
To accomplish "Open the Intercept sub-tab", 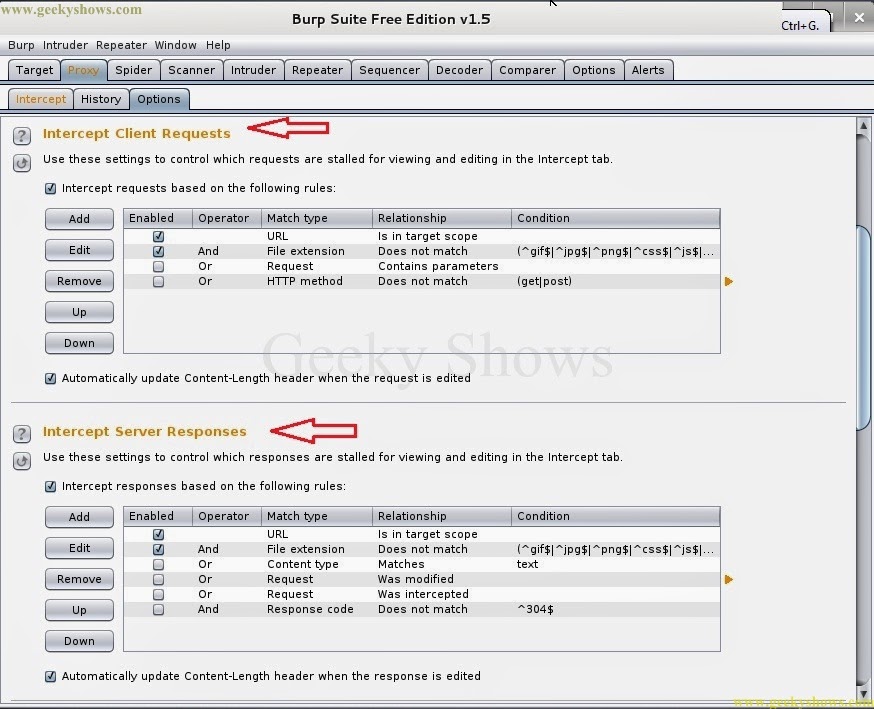I will pyautogui.click(x=41, y=99).
